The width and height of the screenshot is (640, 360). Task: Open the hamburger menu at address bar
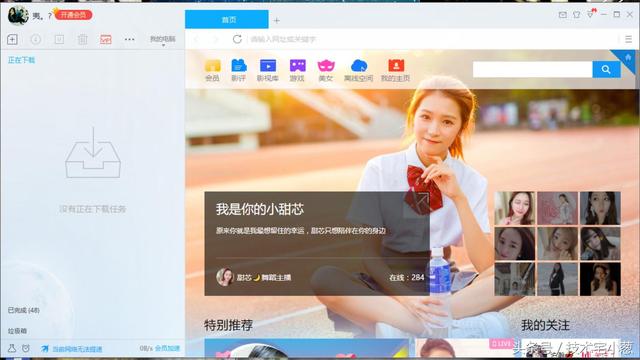click(x=629, y=39)
